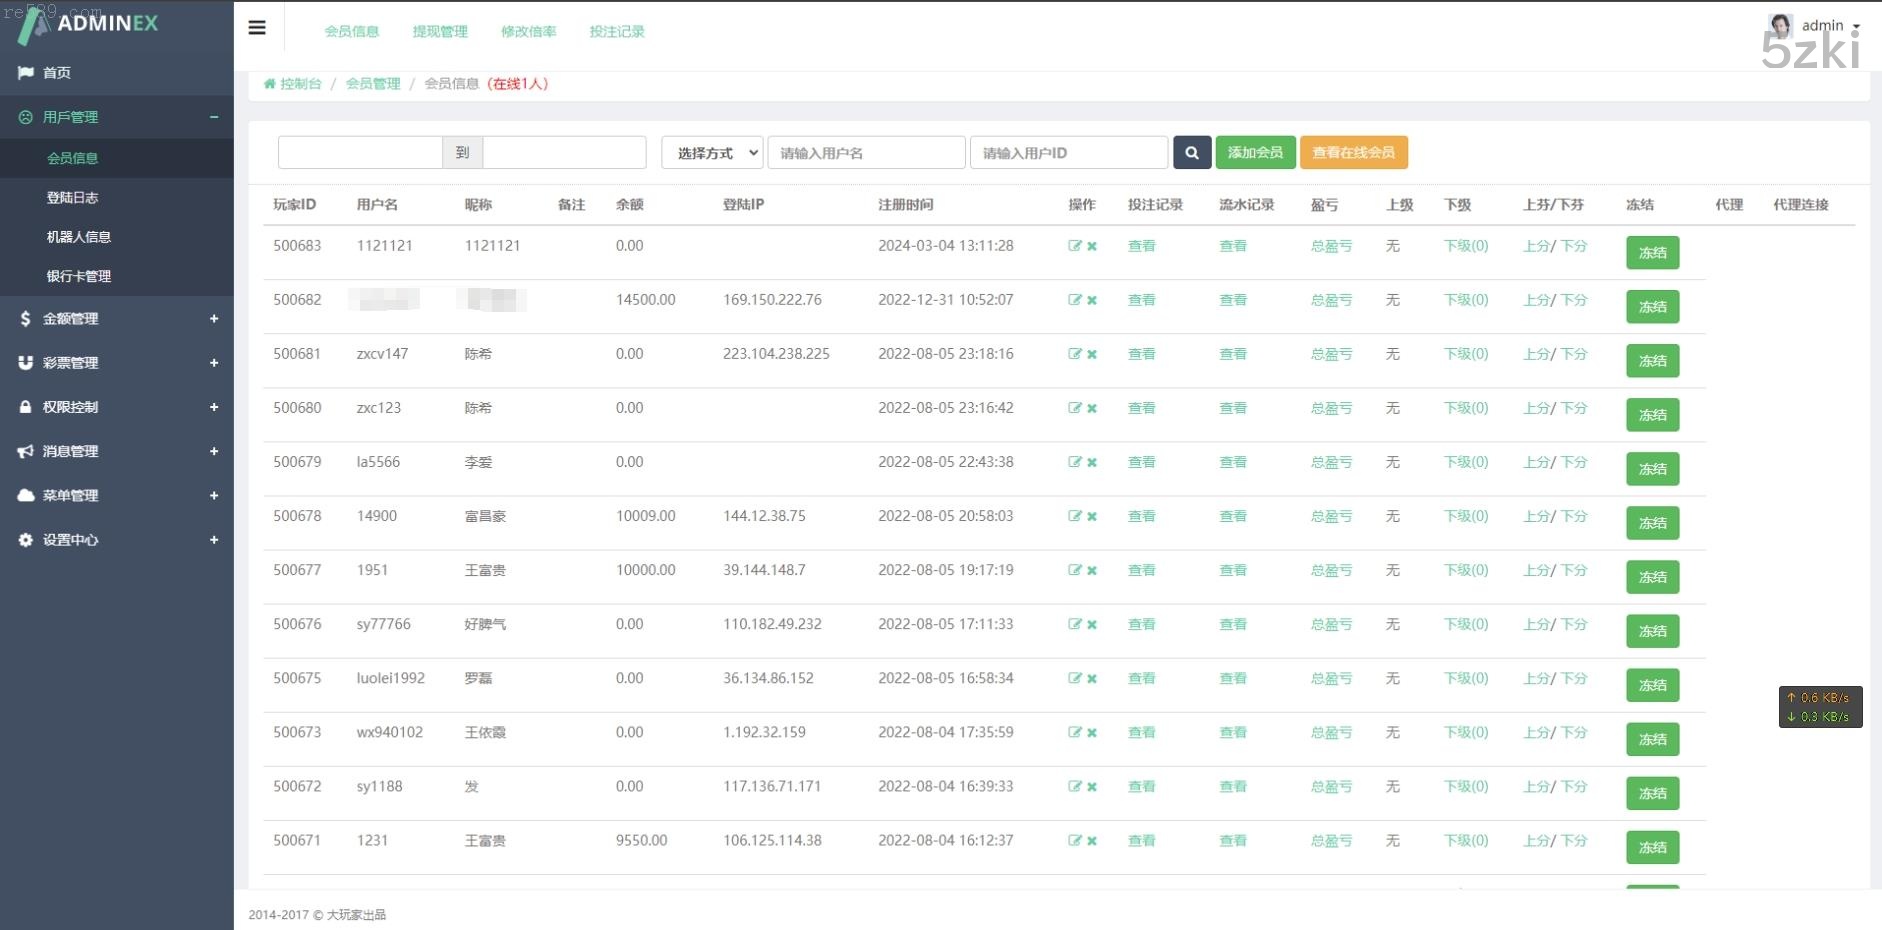Click edit icon for user la5566

pos(1074,462)
